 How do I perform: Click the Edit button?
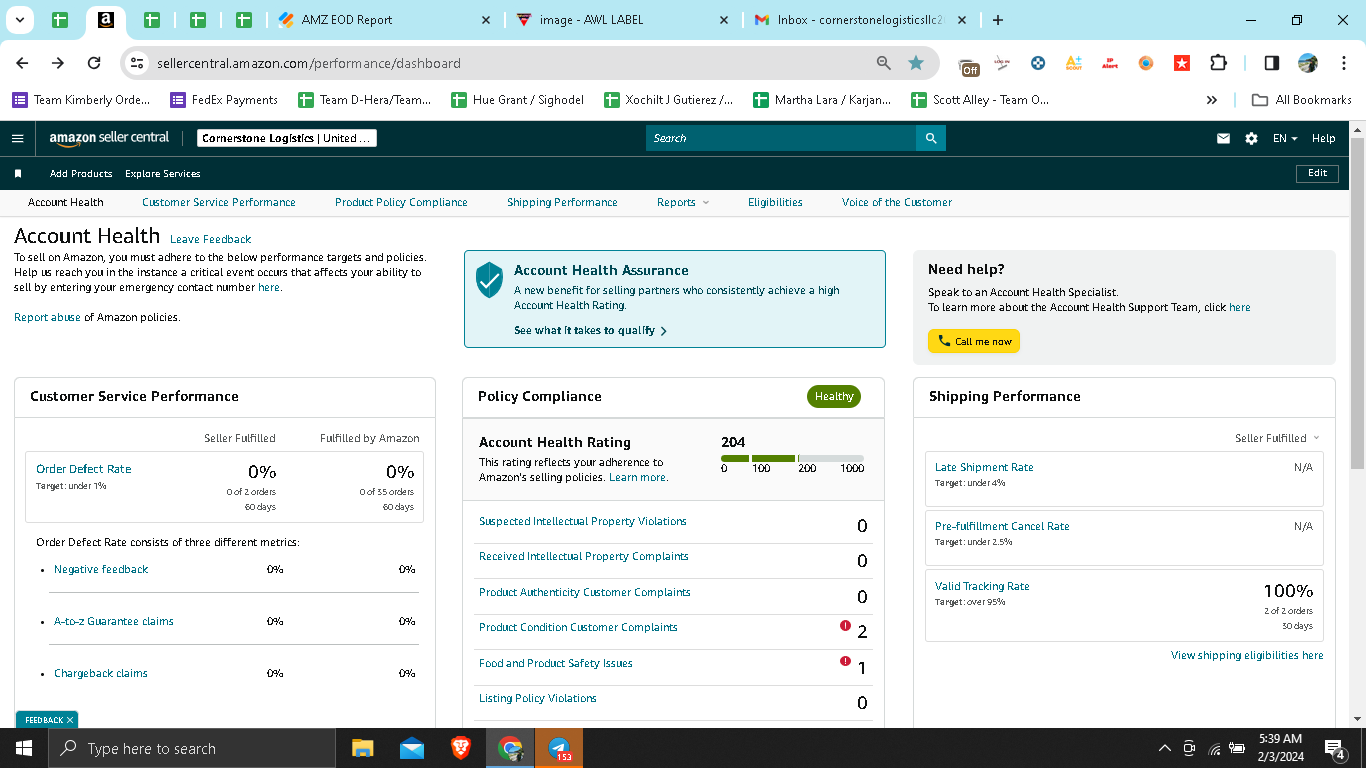point(1317,173)
